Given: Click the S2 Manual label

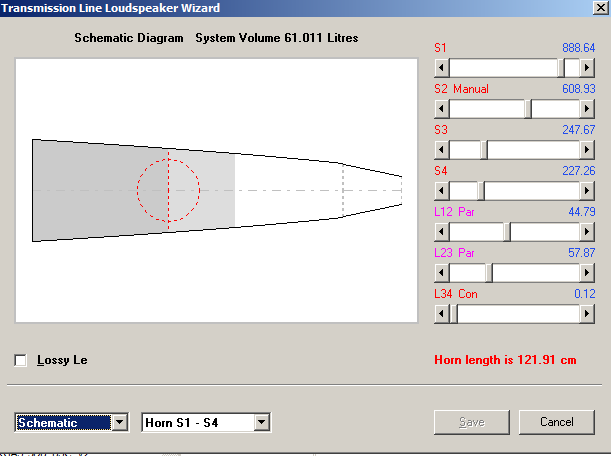Looking at the screenshot, I should coord(461,89).
